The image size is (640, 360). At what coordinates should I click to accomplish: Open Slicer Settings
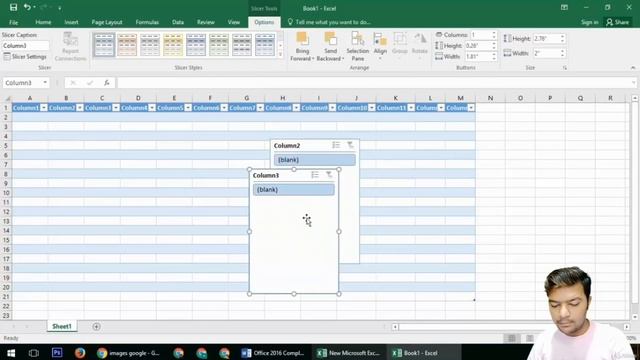(25, 57)
